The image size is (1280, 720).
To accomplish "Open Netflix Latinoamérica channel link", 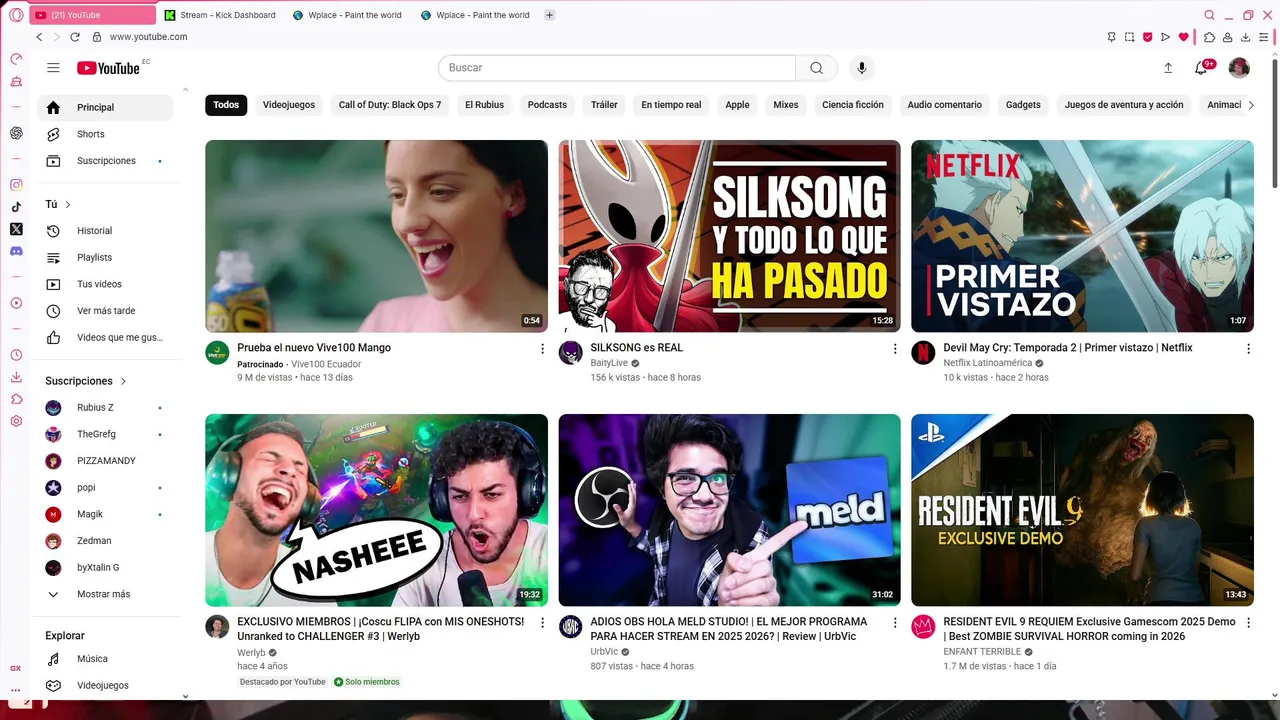I will [988, 364].
